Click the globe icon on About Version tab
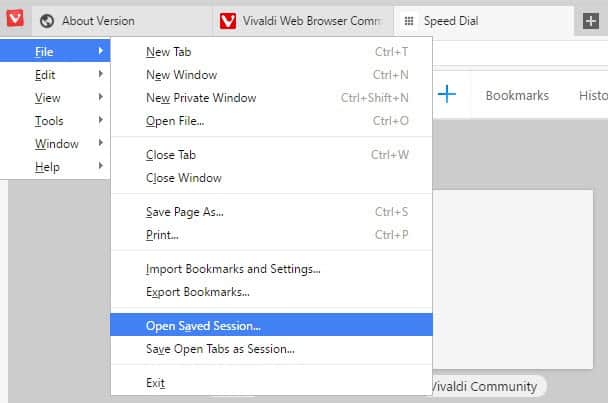The image size is (608, 403). click(47, 21)
